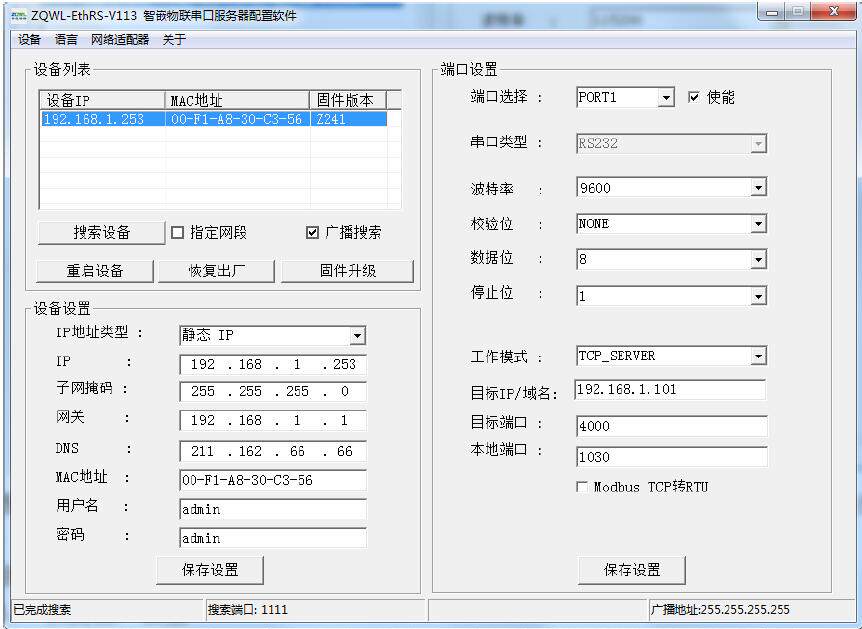Image resolution: width=862 pixels, height=629 pixels.
Task: Open the 校验位 NONE dropdown
Action: (x=759, y=224)
